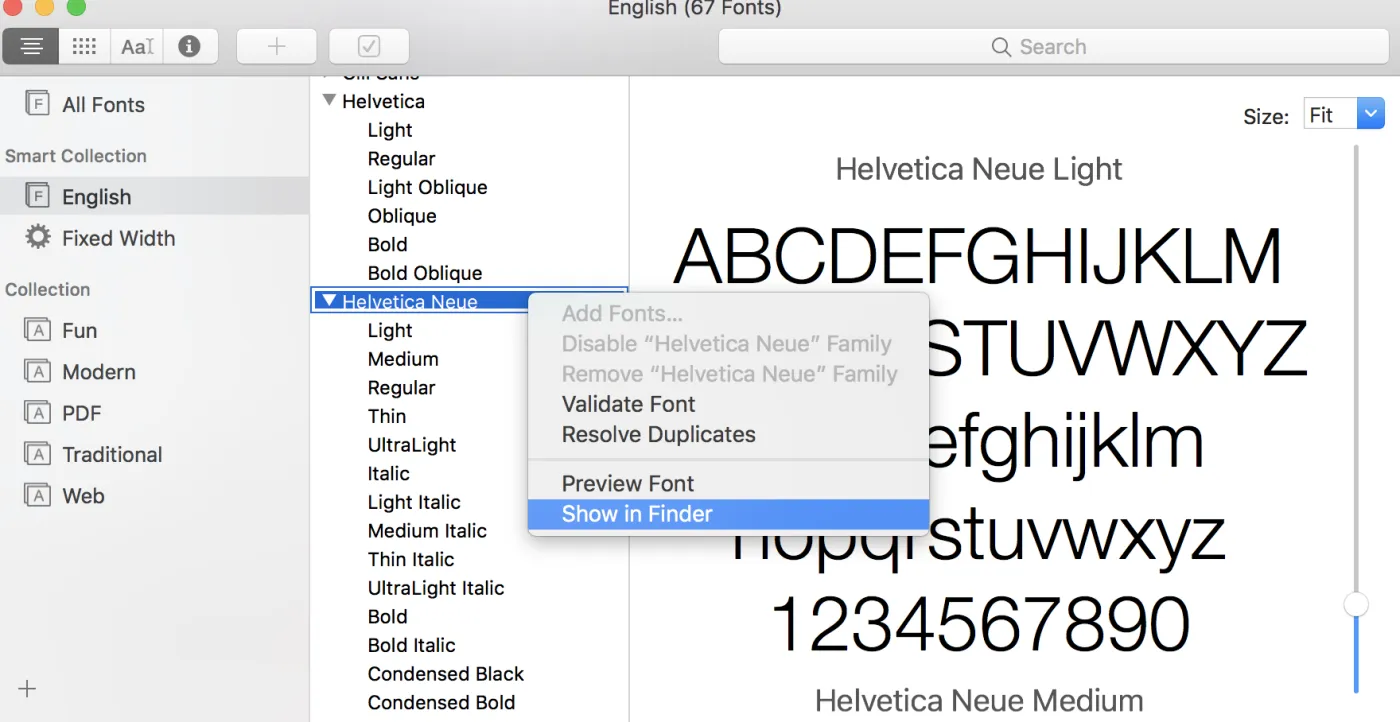Select Helvetica Neue Medium Italic
Image resolution: width=1400 pixels, height=722 pixels.
click(427, 531)
